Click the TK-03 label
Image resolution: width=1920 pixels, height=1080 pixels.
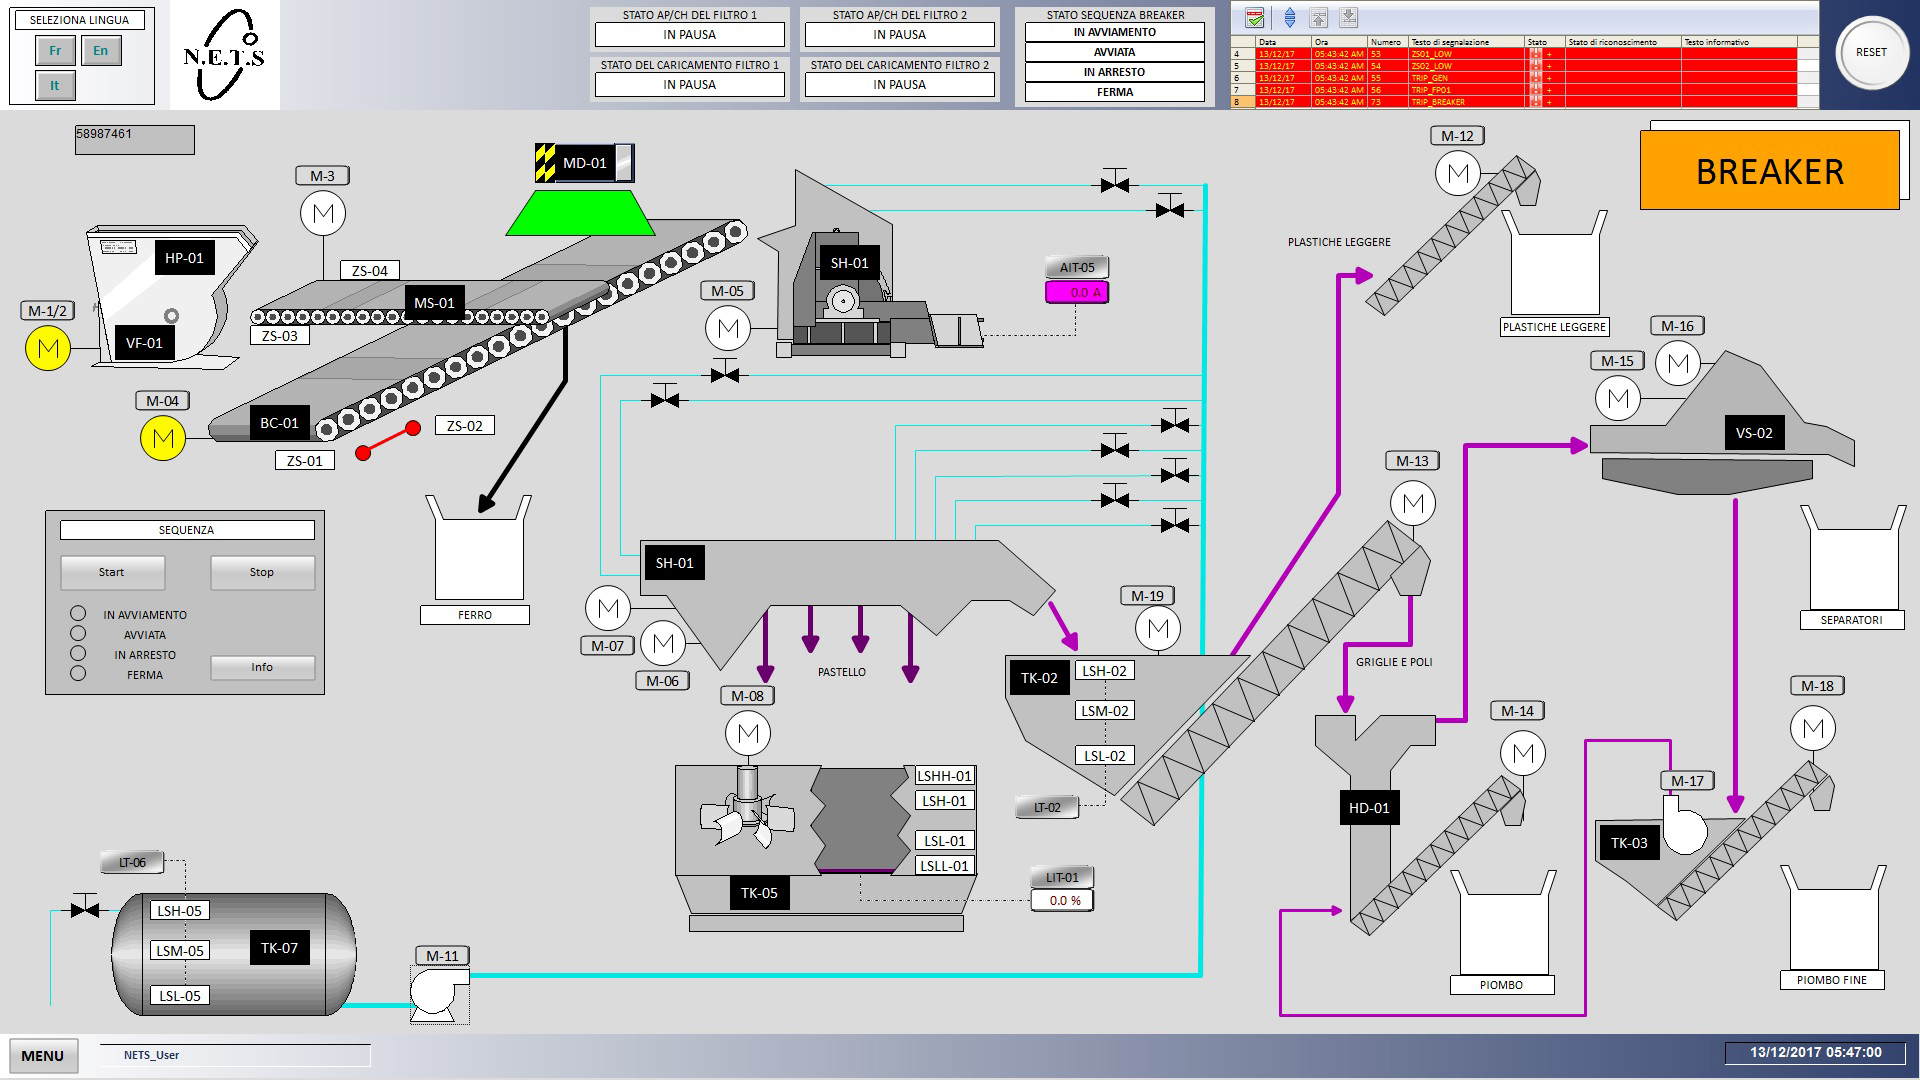point(1629,843)
